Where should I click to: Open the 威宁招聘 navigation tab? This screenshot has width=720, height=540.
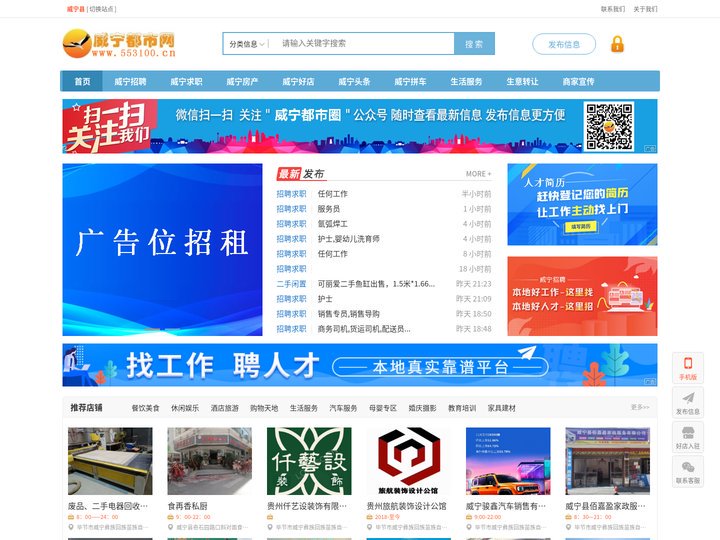(130, 81)
